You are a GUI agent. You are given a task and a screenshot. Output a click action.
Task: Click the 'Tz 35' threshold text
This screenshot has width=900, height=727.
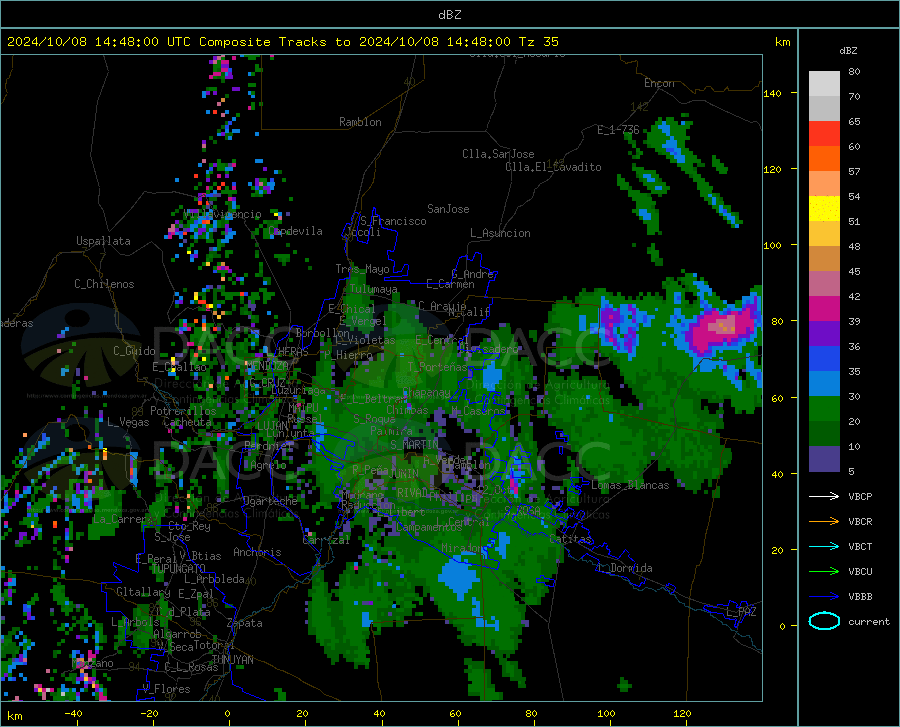(x=538, y=42)
